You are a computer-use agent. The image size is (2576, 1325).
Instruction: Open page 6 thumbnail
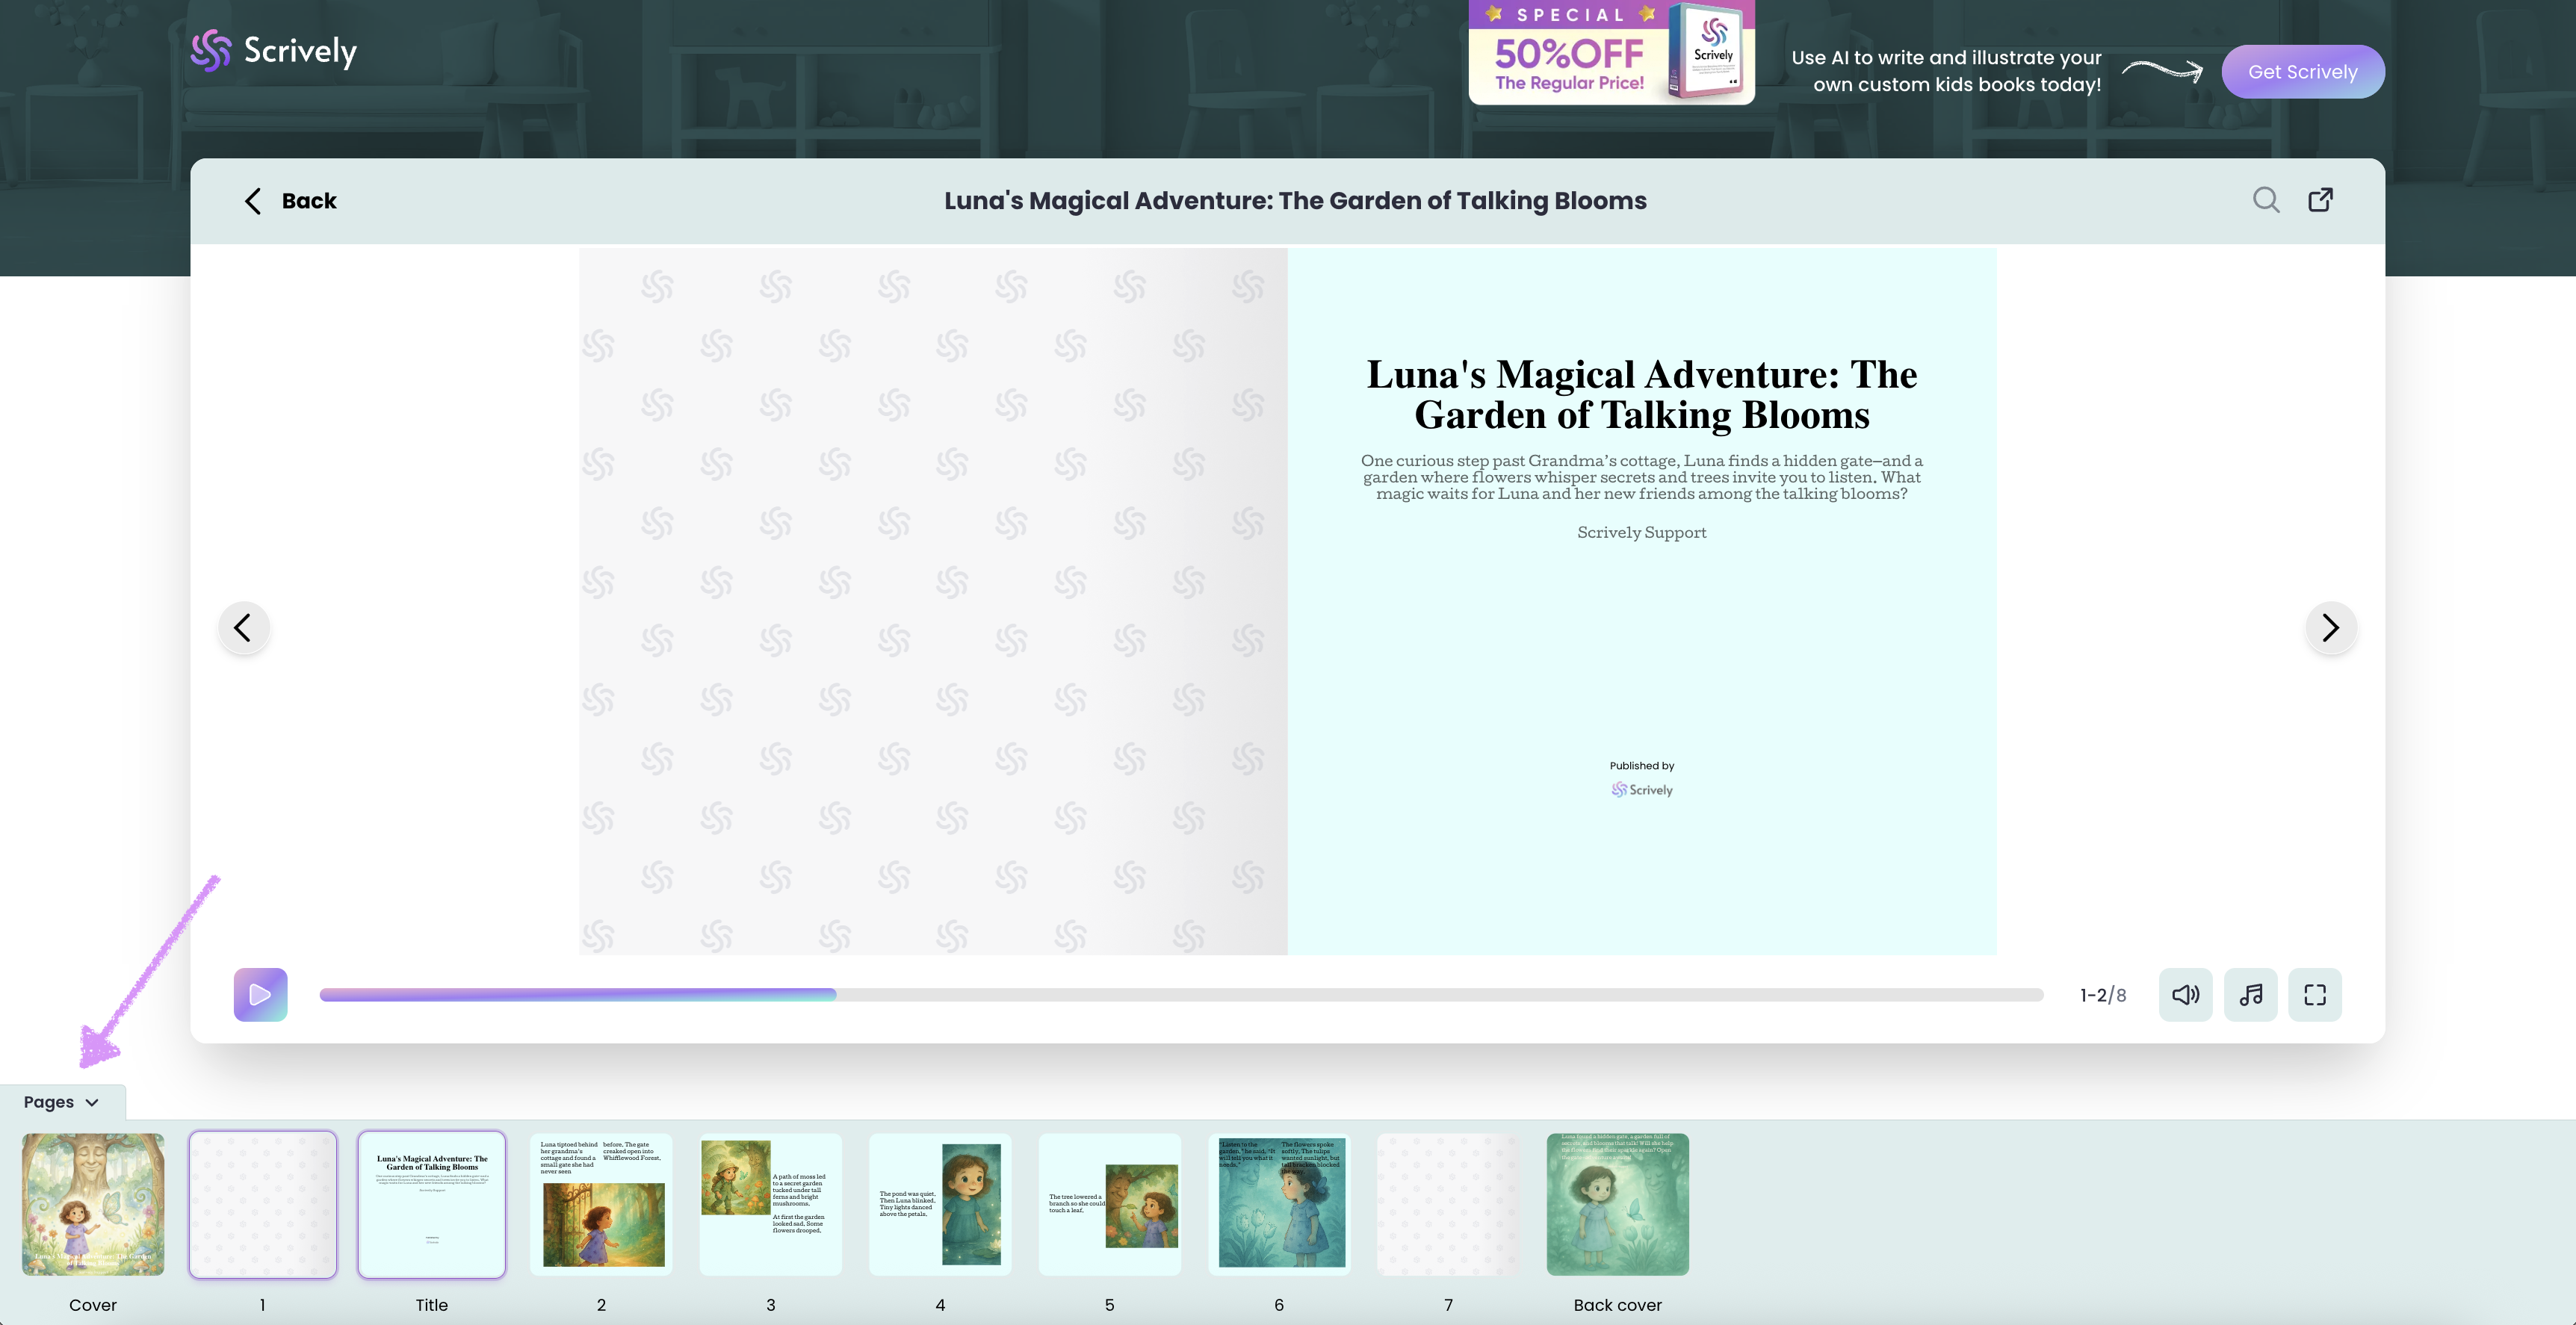(x=1279, y=1204)
